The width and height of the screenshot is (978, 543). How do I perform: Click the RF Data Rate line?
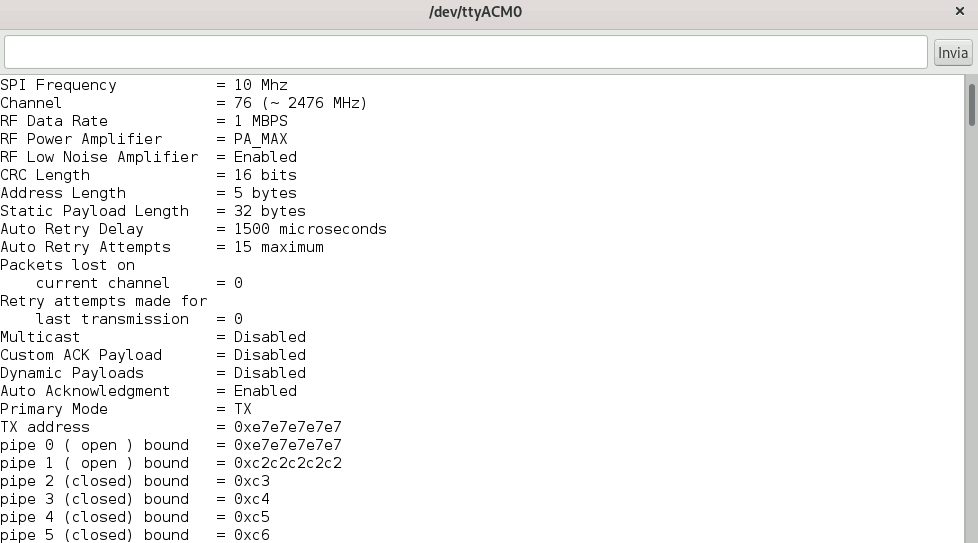tap(144, 121)
